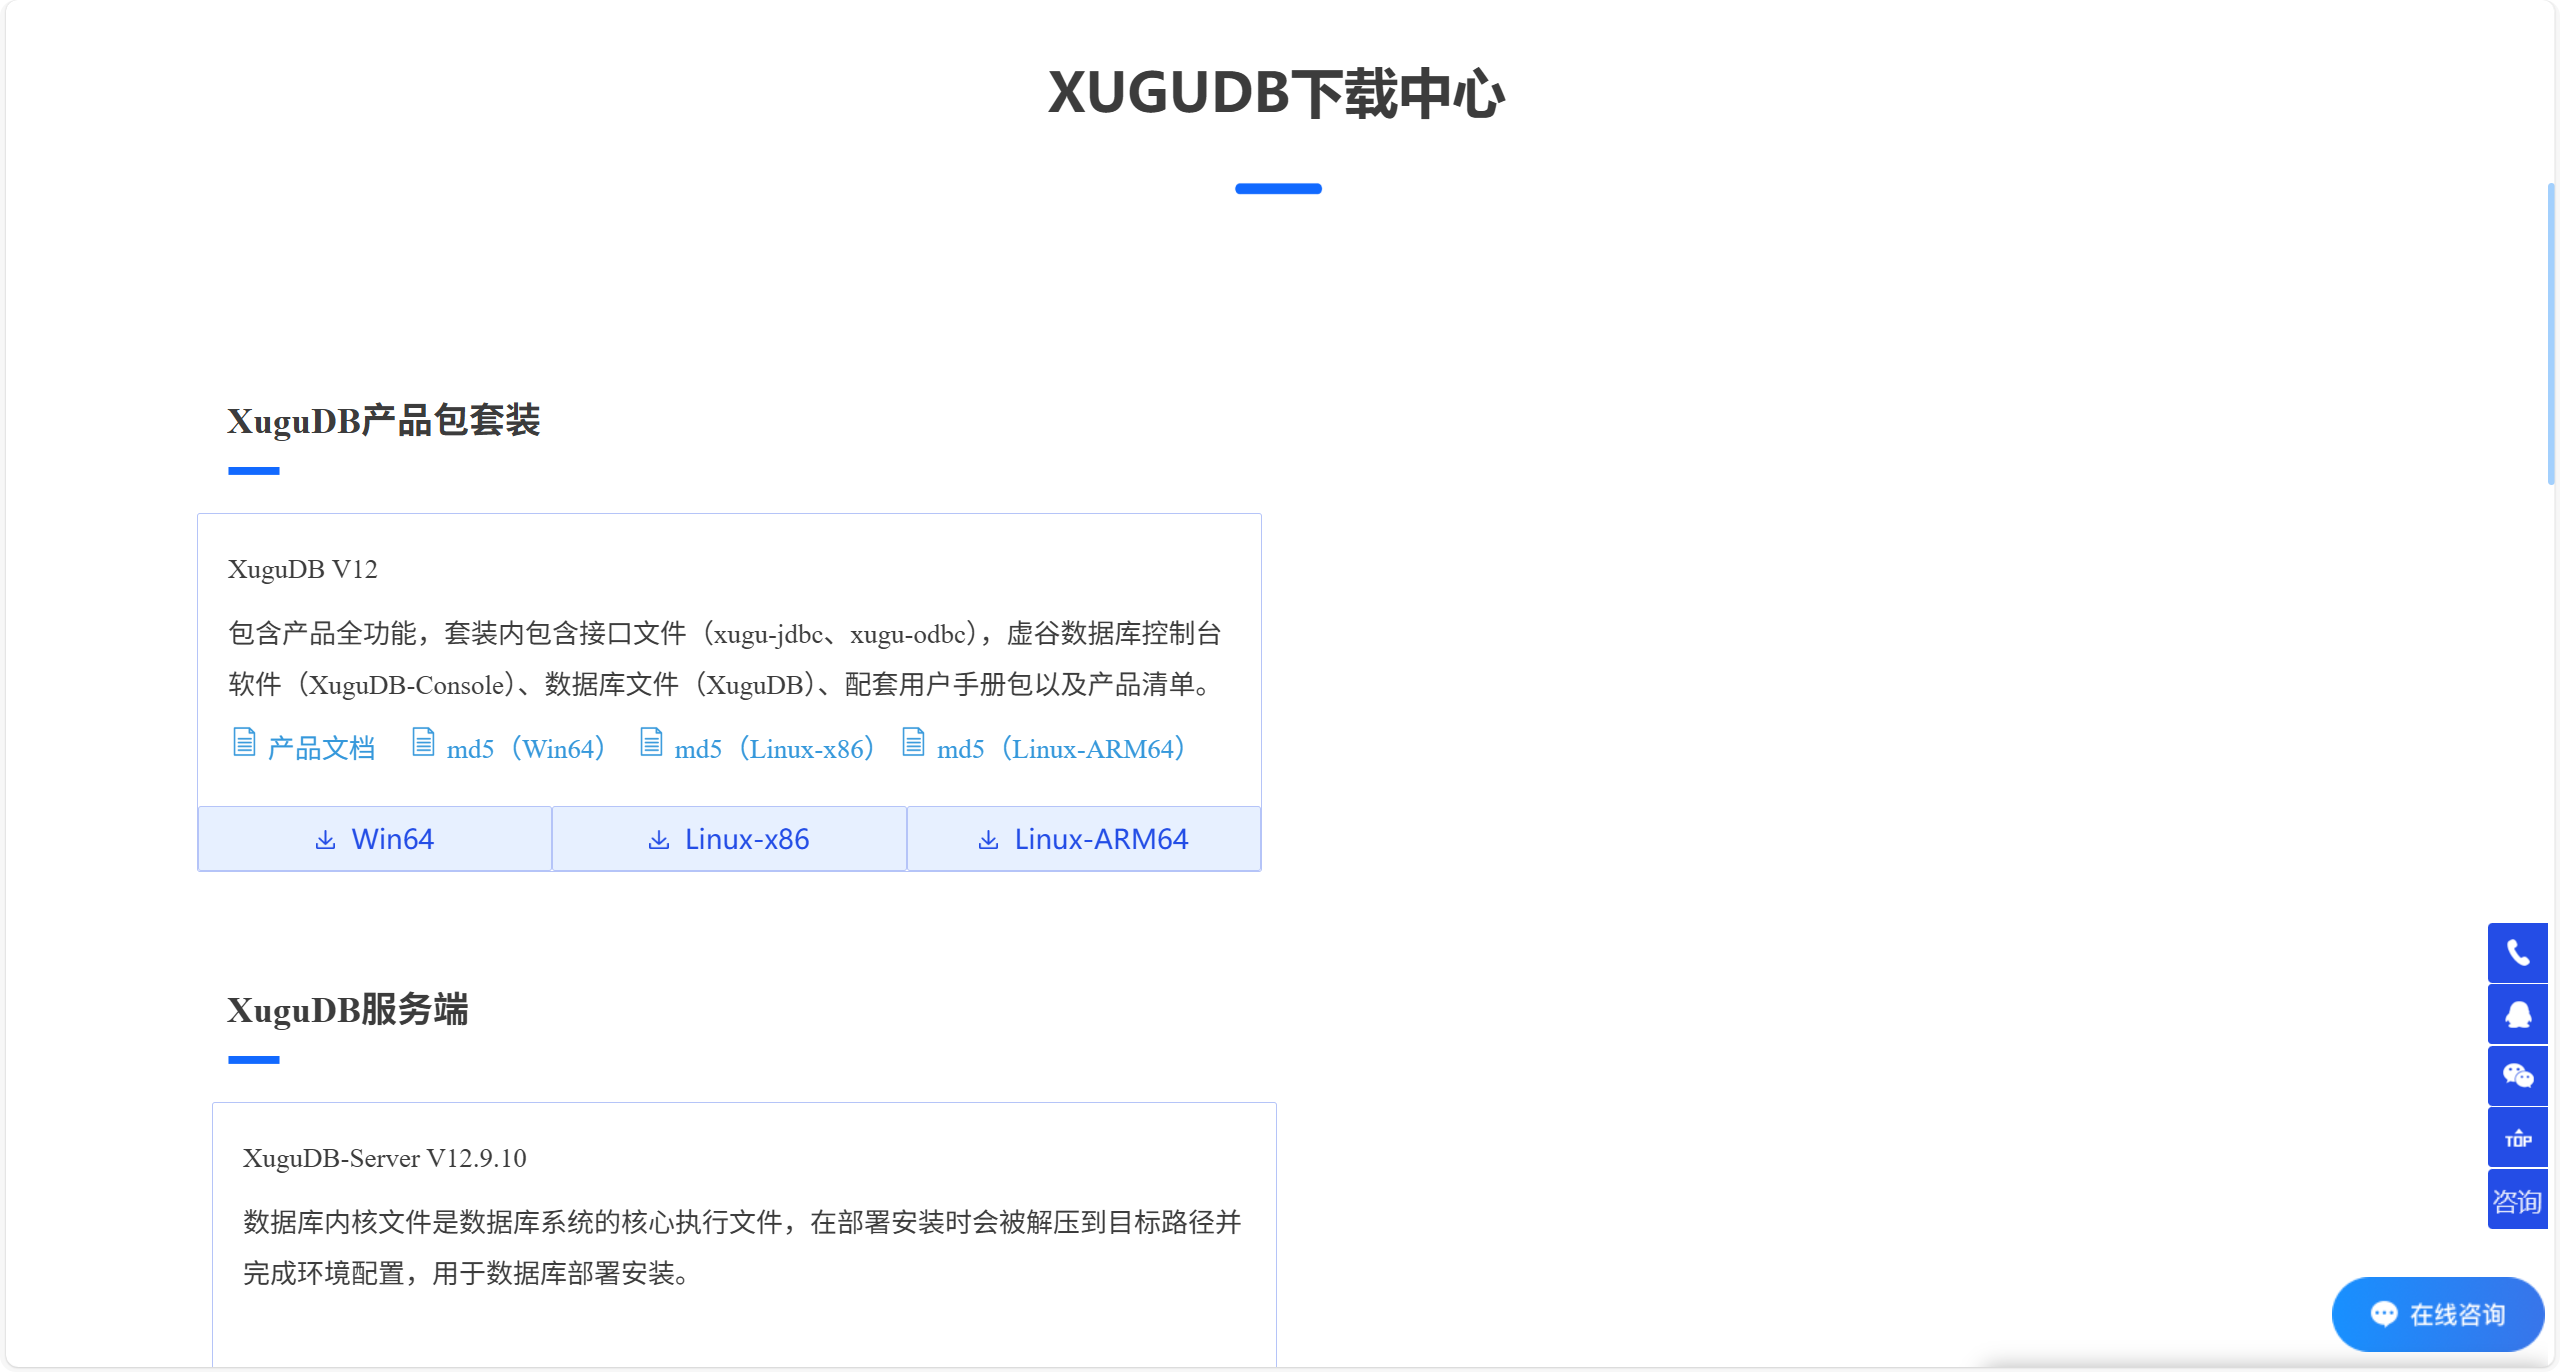
Task: Click file icon beside md5 (Linux-x86)
Action: (x=651, y=743)
